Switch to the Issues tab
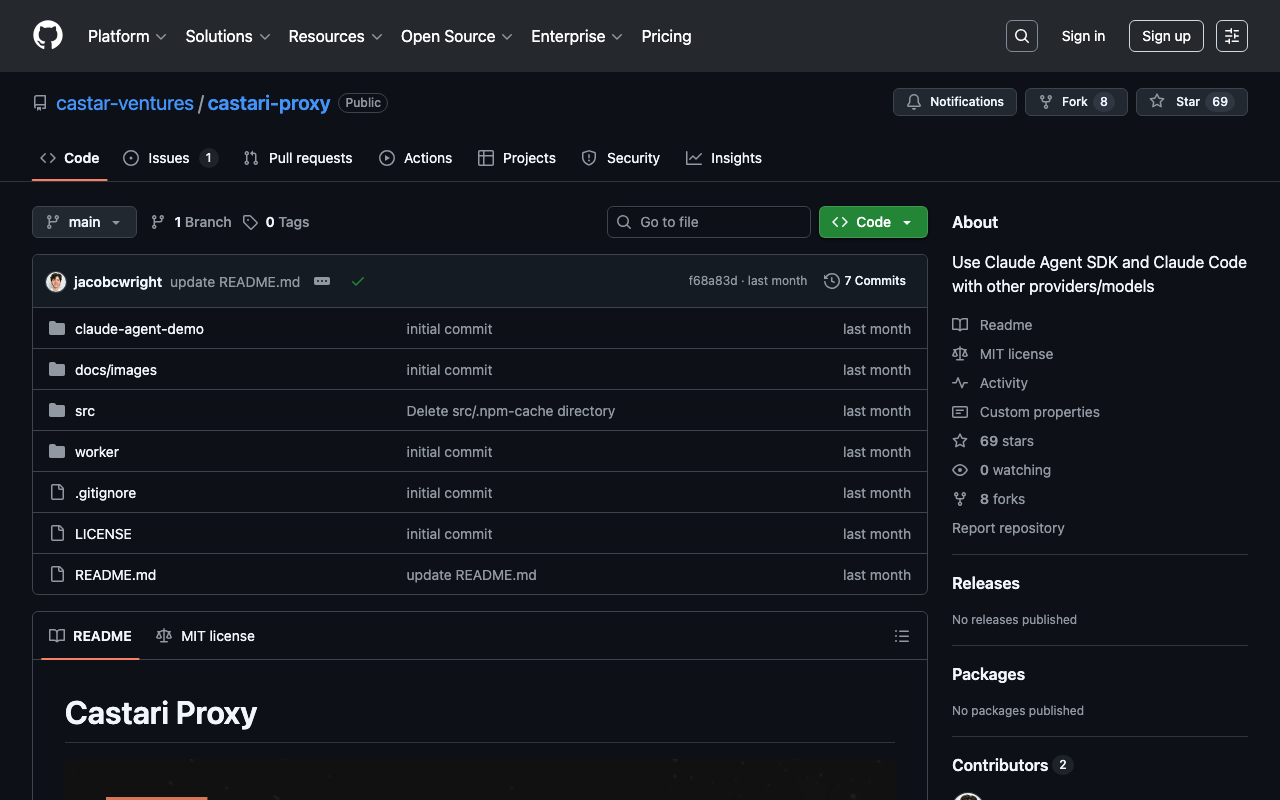This screenshot has width=1280, height=800. coord(169,158)
